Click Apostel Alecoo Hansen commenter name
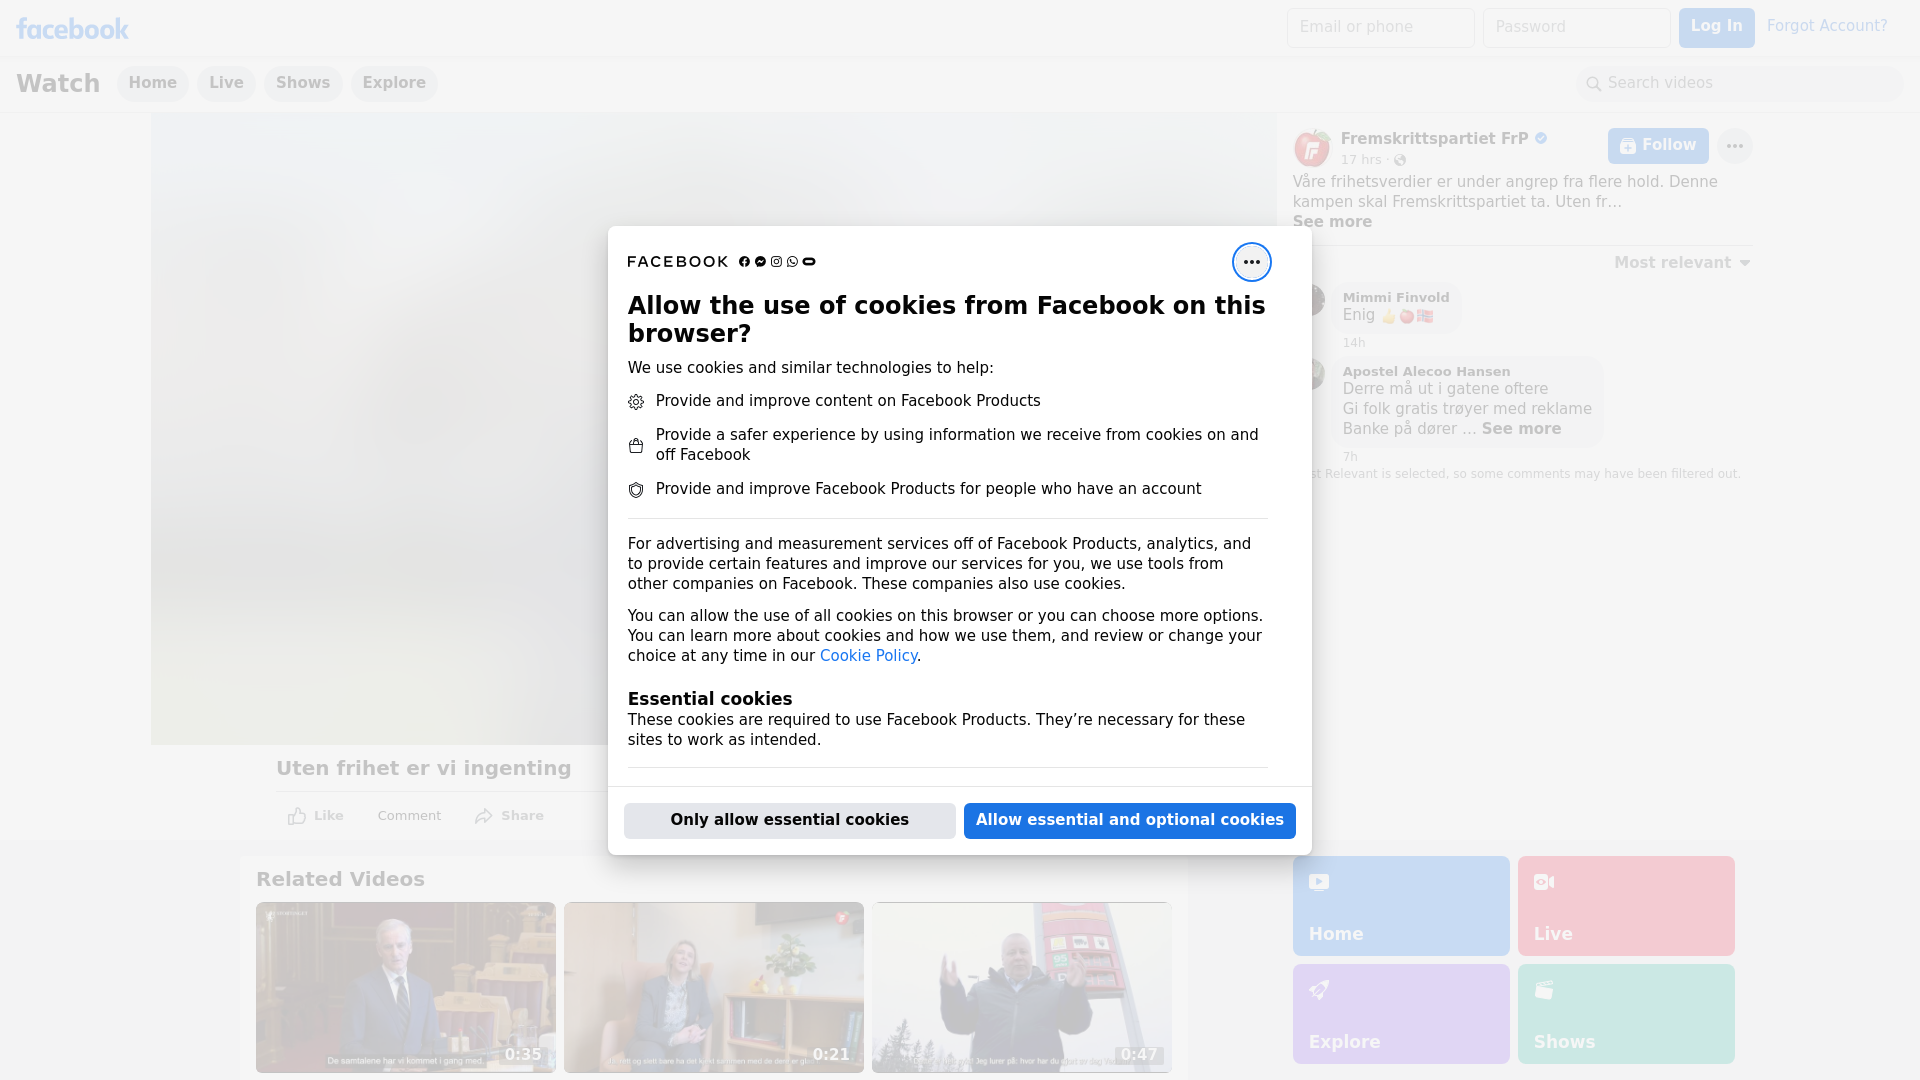Image resolution: width=1920 pixels, height=1080 pixels. (1426, 372)
